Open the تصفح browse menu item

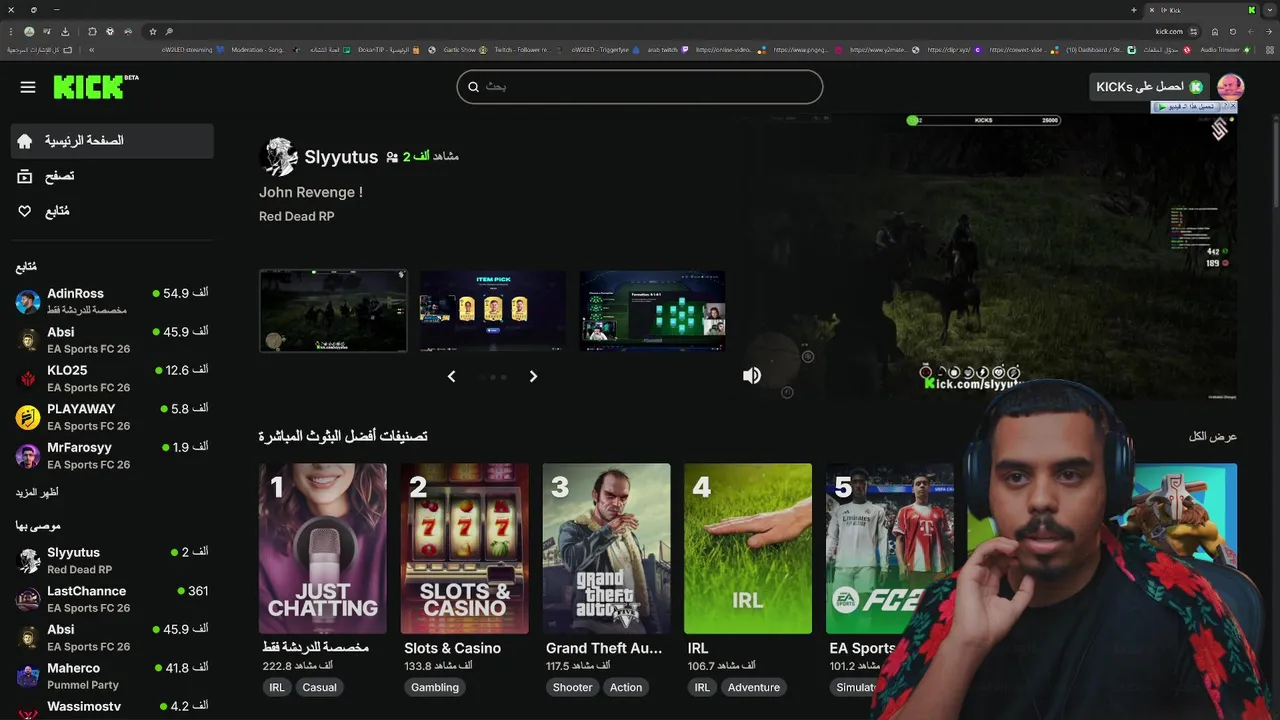(x=112, y=176)
